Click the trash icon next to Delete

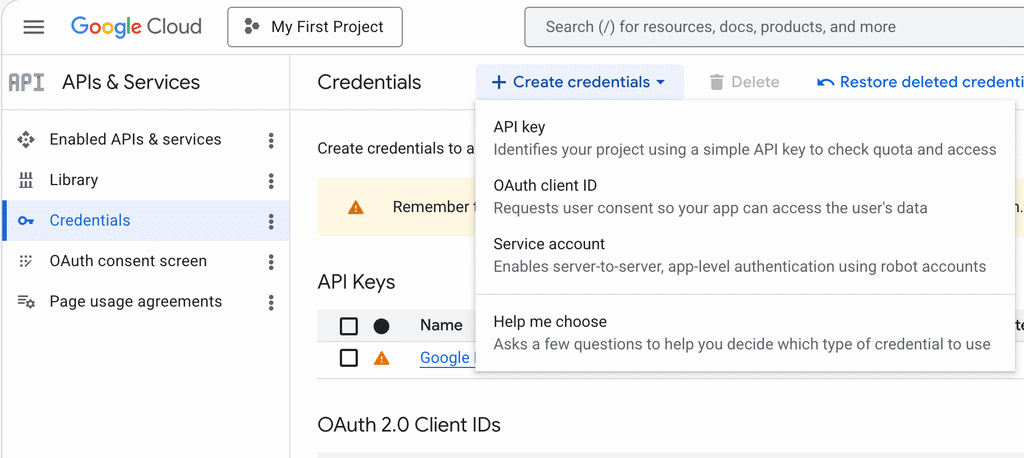[716, 82]
